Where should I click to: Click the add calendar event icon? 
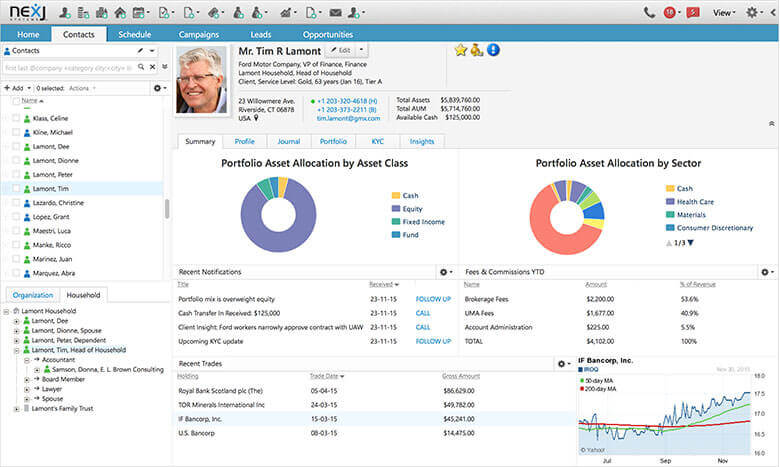click(139, 12)
